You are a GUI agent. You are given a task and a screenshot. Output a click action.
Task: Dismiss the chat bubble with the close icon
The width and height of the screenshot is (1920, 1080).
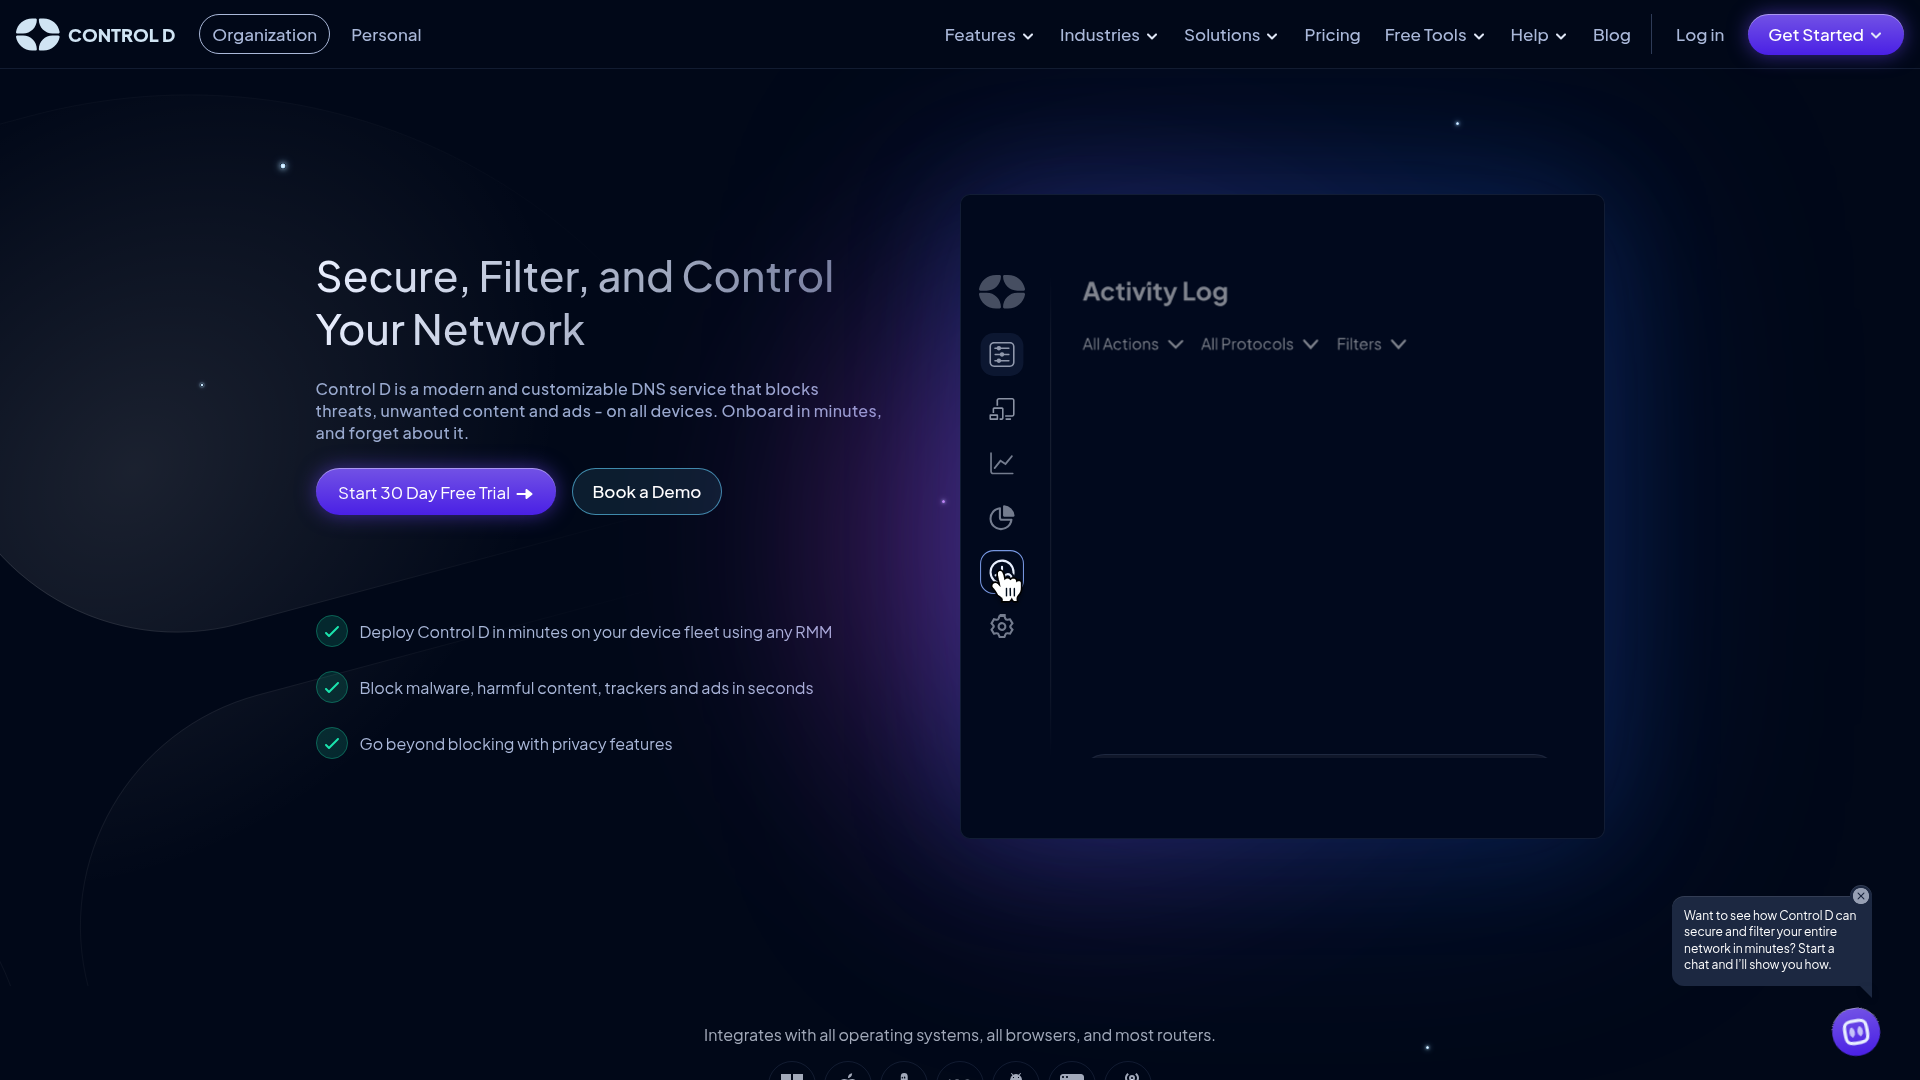1860,896
